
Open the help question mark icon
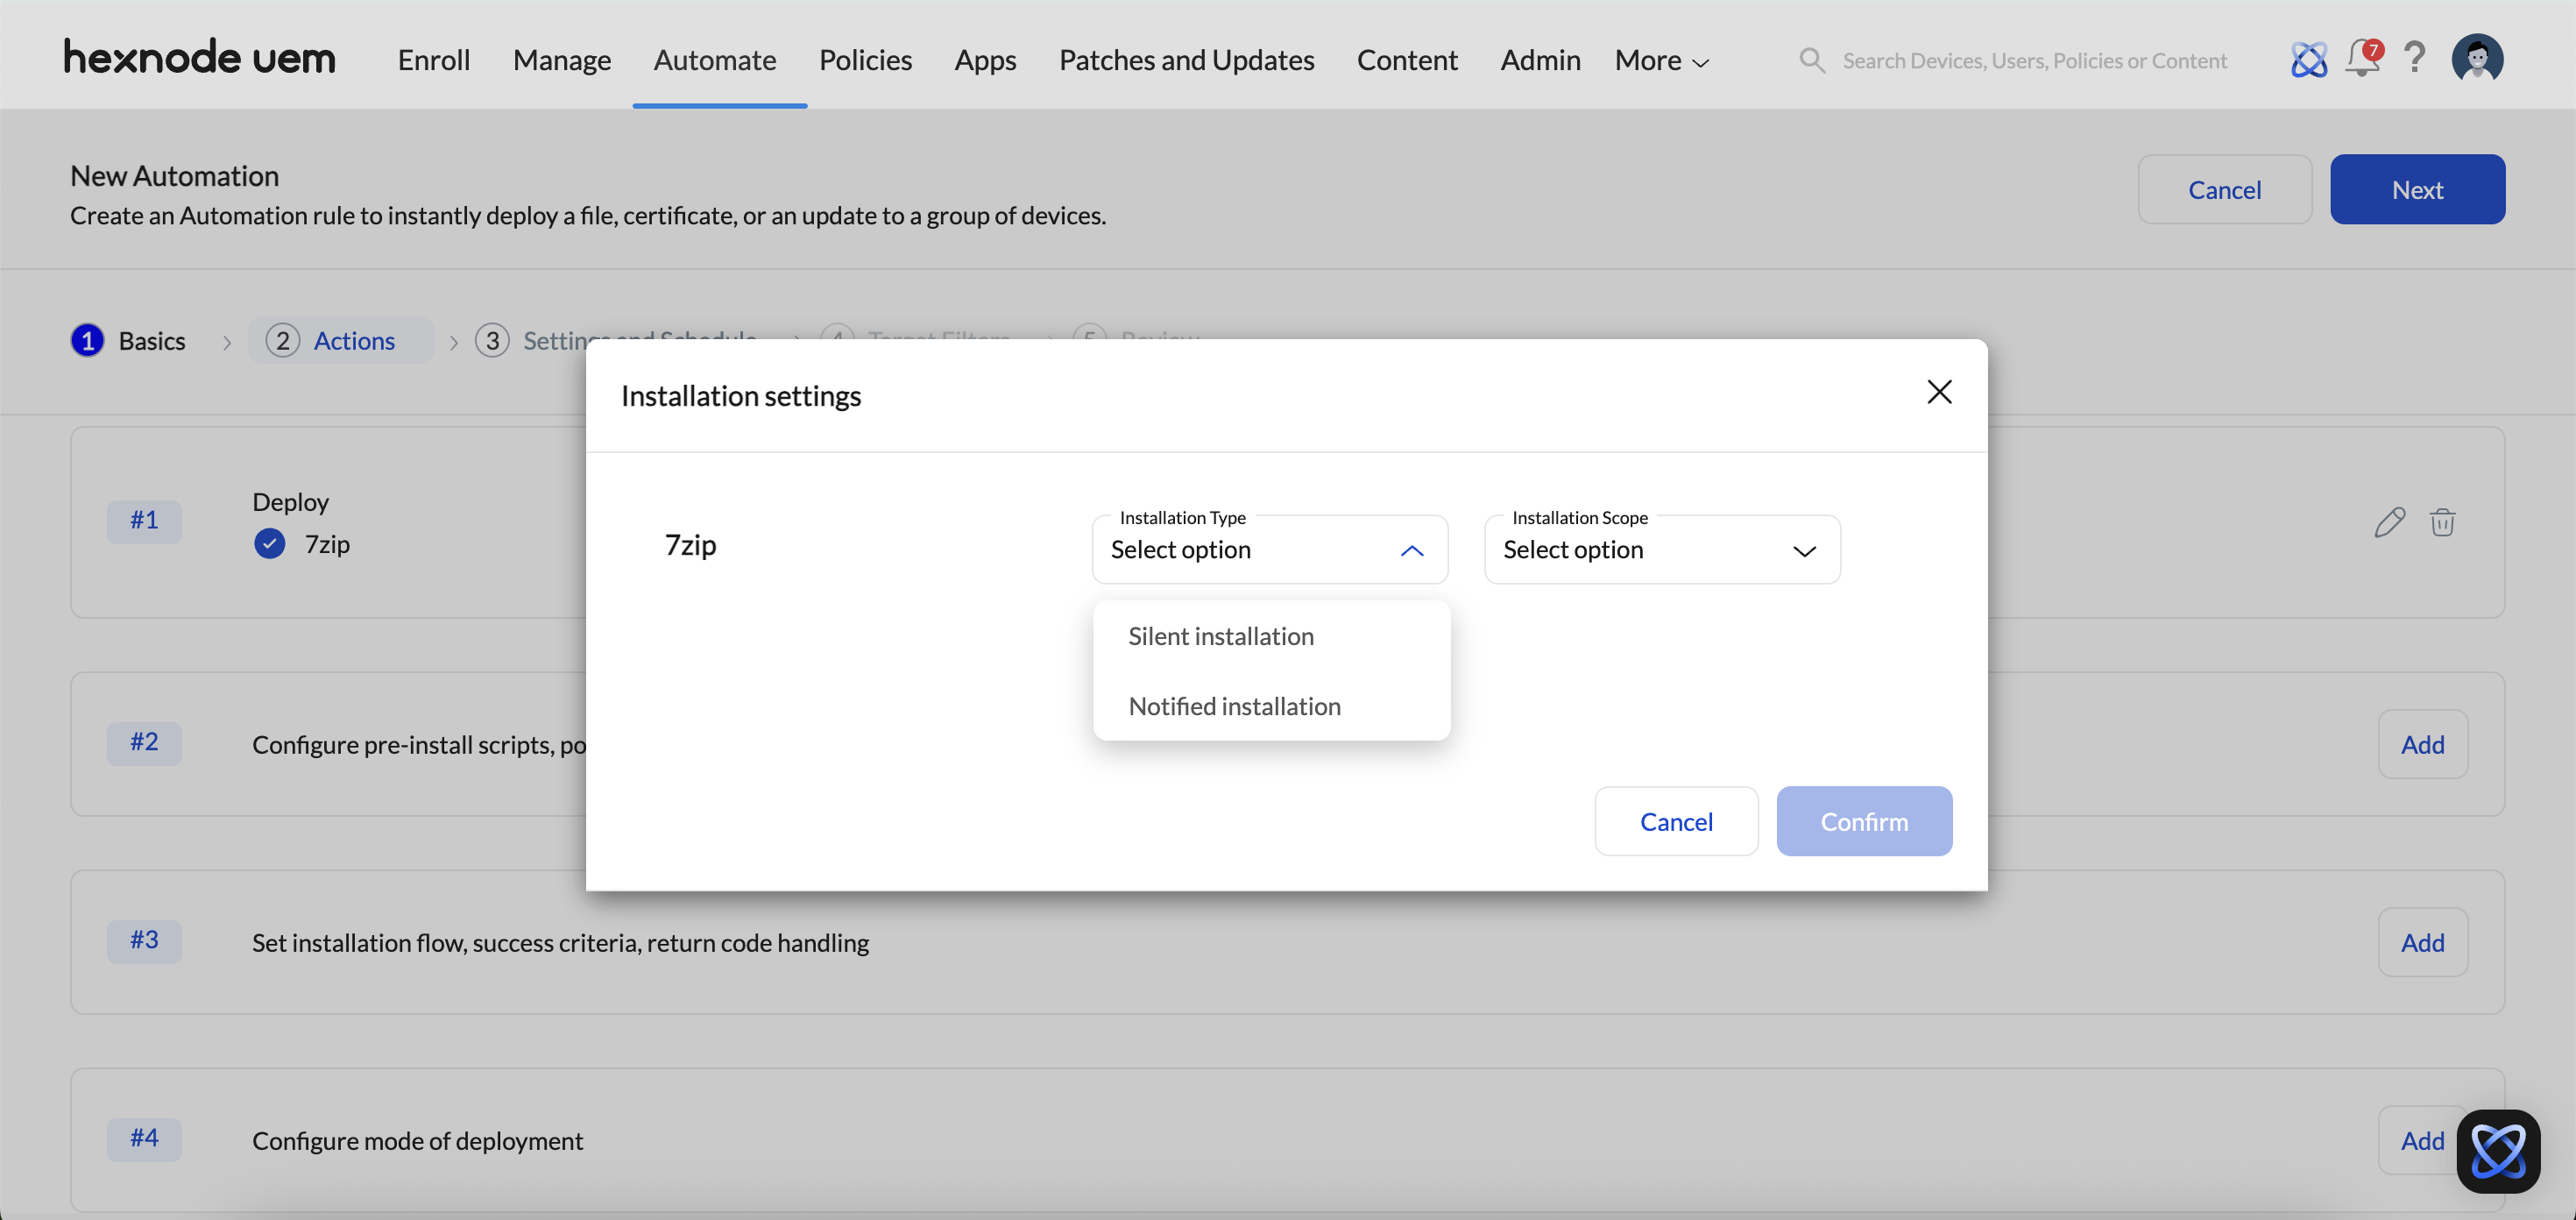[x=2414, y=58]
